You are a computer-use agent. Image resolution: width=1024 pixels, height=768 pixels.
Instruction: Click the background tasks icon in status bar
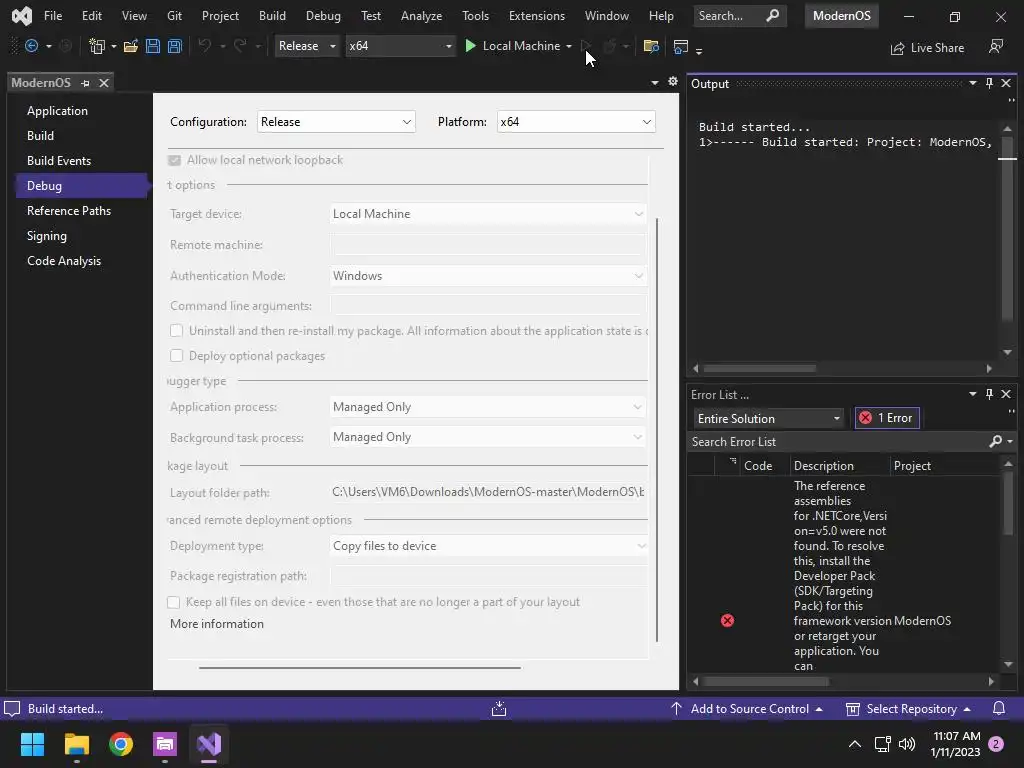click(499, 709)
